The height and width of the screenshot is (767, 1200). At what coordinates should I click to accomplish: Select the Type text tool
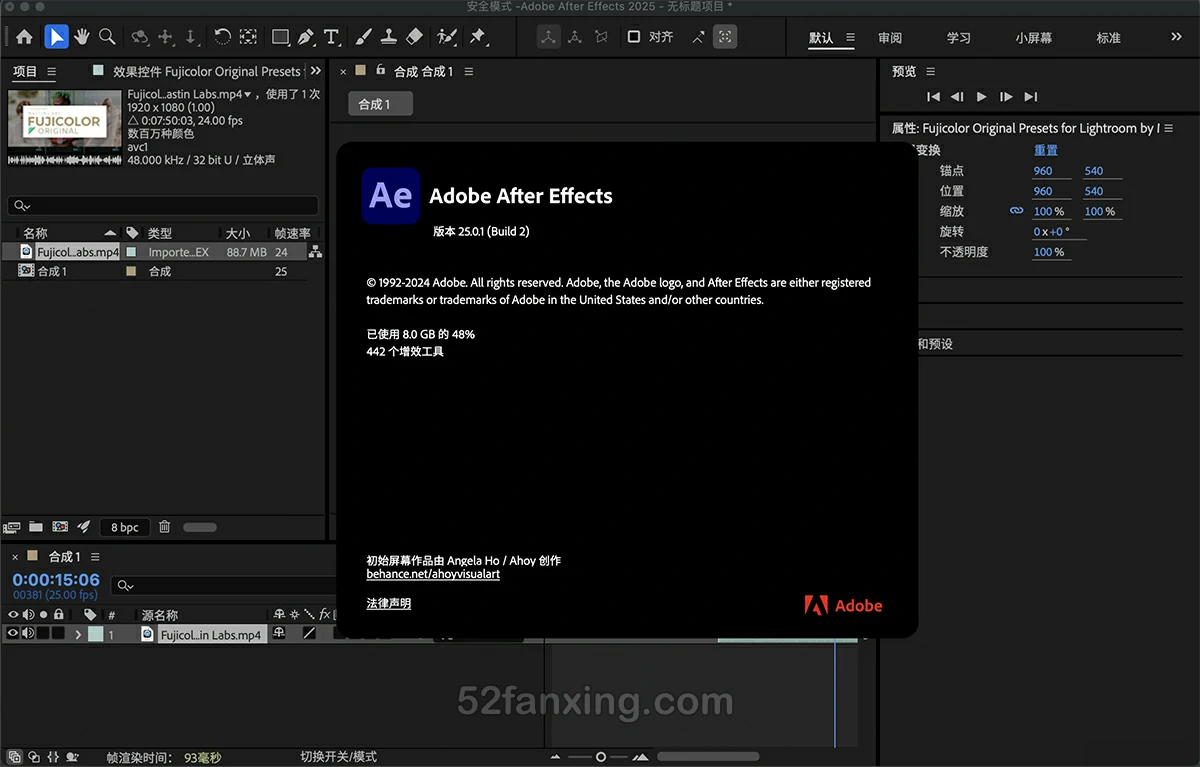331,37
